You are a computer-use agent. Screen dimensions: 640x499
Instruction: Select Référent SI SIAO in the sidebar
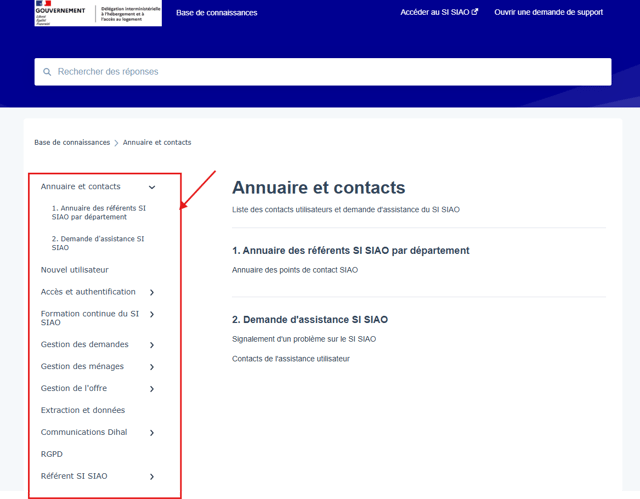tap(74, 476)
